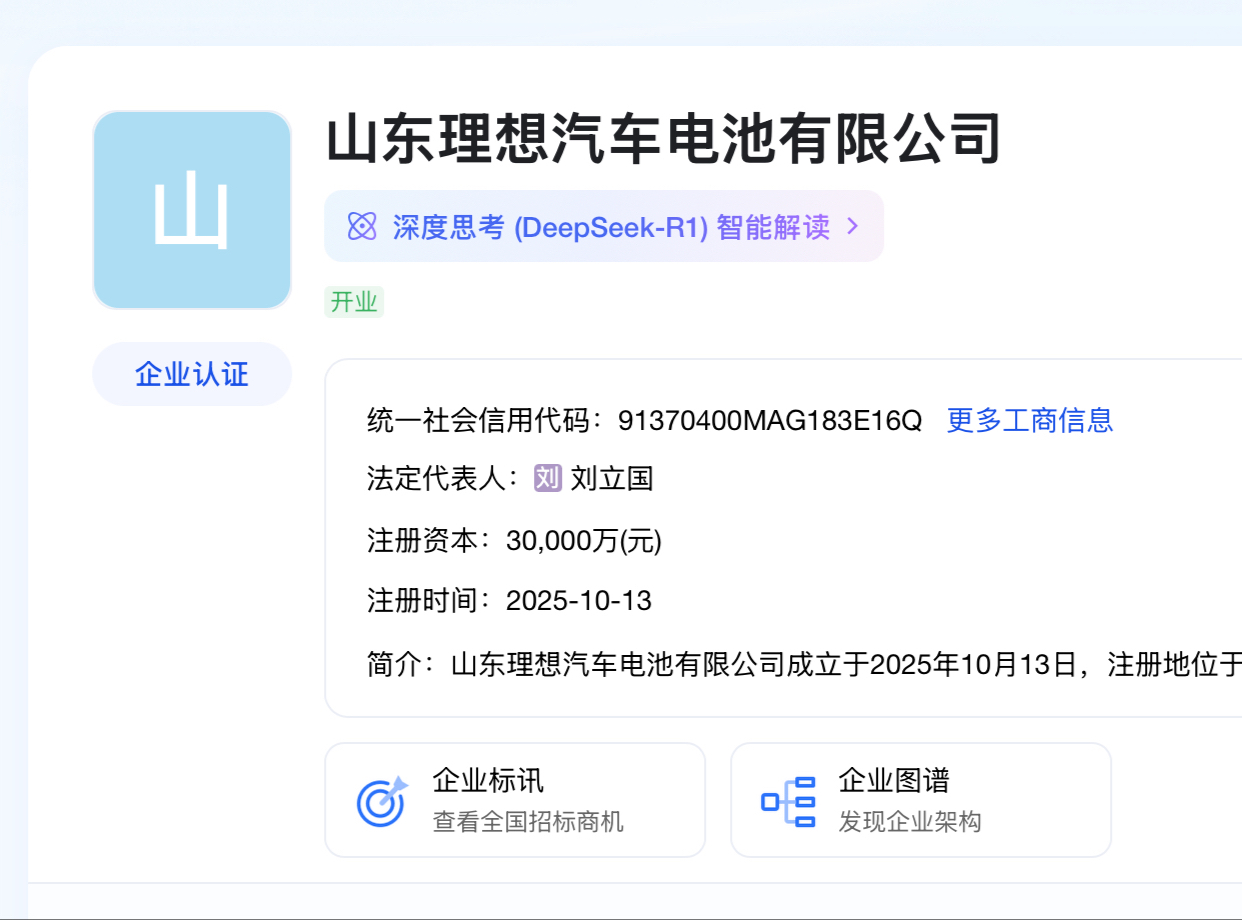Click the purple 刘 avatar badge
The height and width of the screenshot is (920, 1242).
click(548, 479)
